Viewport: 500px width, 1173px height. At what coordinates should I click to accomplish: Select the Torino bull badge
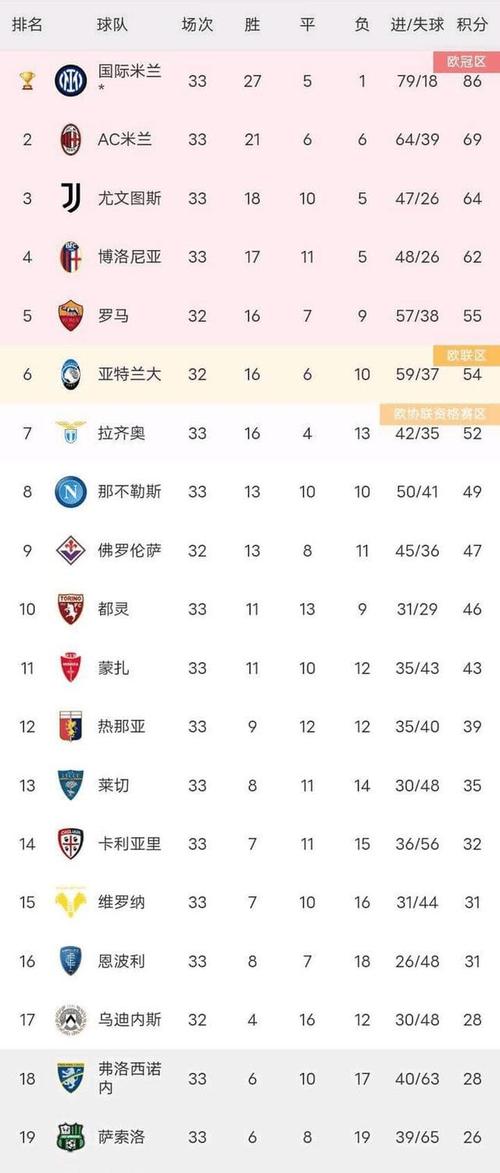coord(70,609)
